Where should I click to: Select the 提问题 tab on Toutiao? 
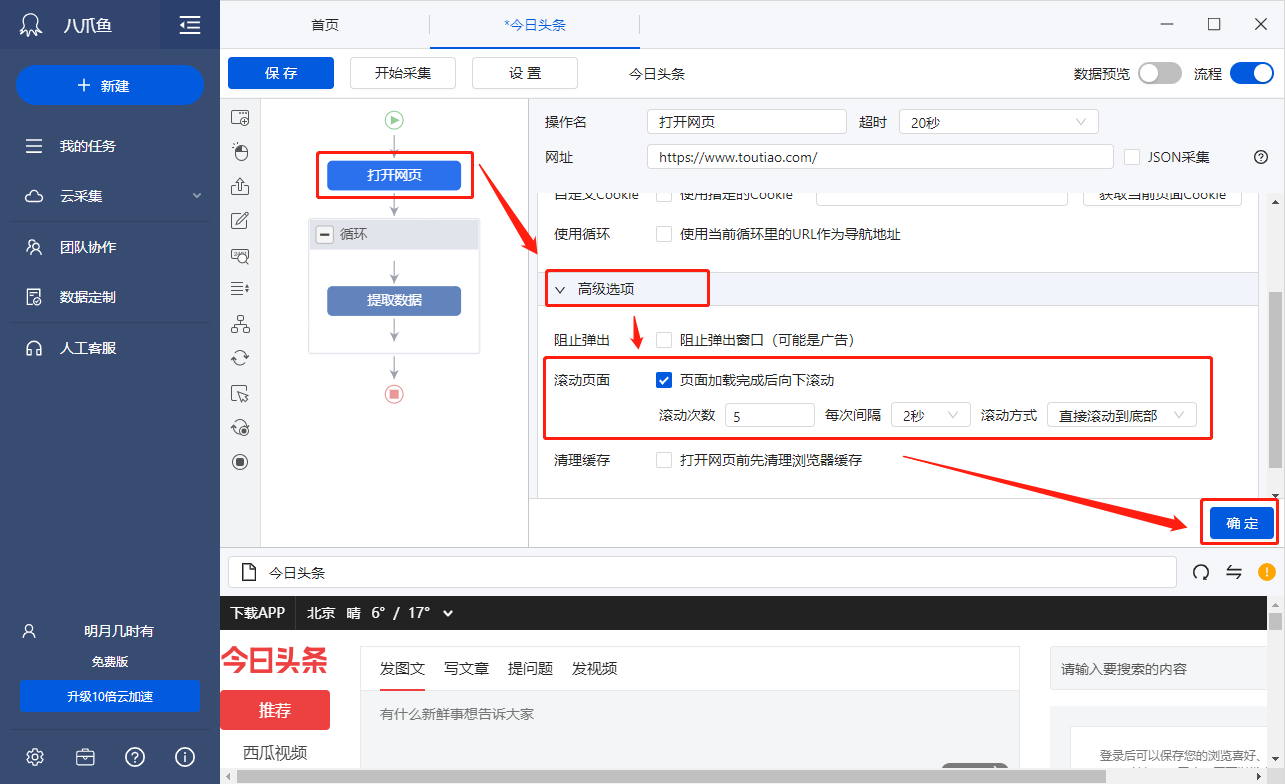(530, 668)
